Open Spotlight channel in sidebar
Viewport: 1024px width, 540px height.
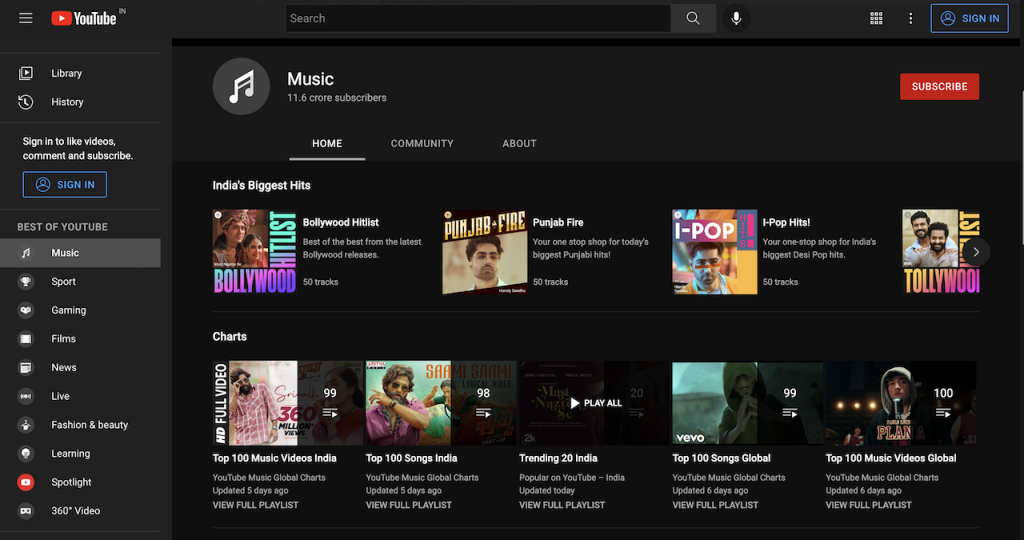click(x=80, y=483)
